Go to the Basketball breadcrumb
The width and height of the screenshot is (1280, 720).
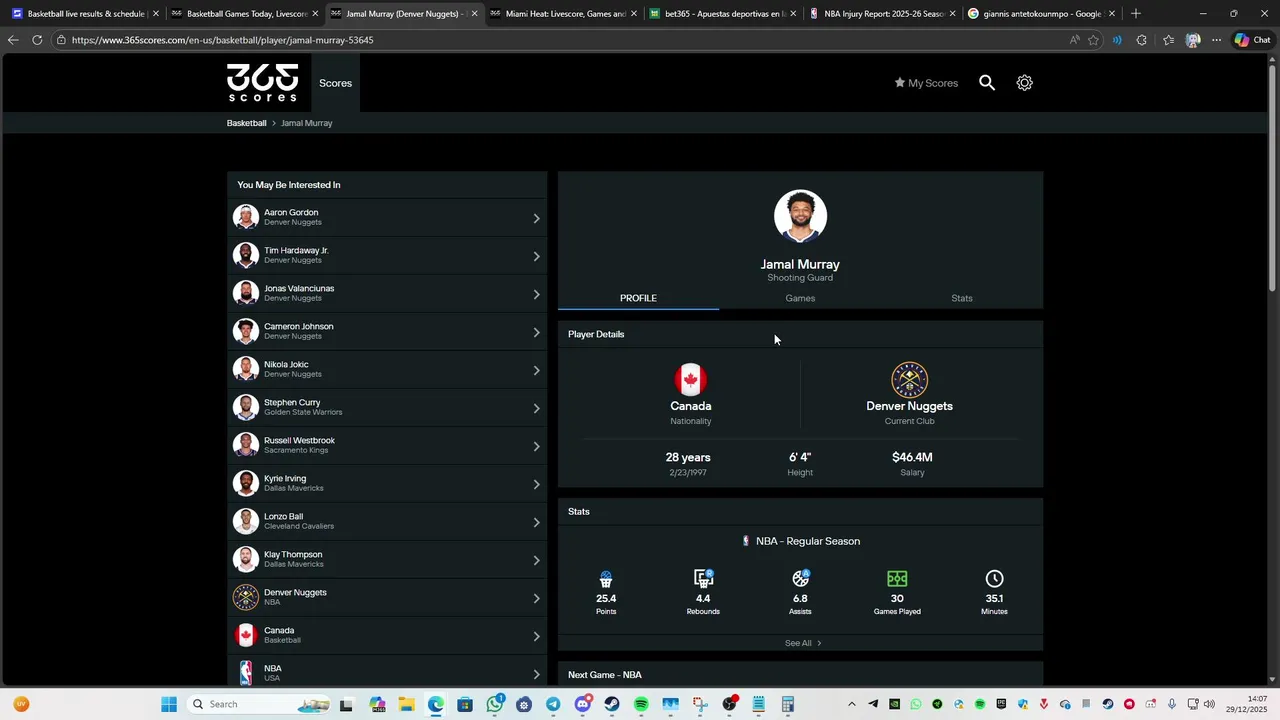[246, 123]
